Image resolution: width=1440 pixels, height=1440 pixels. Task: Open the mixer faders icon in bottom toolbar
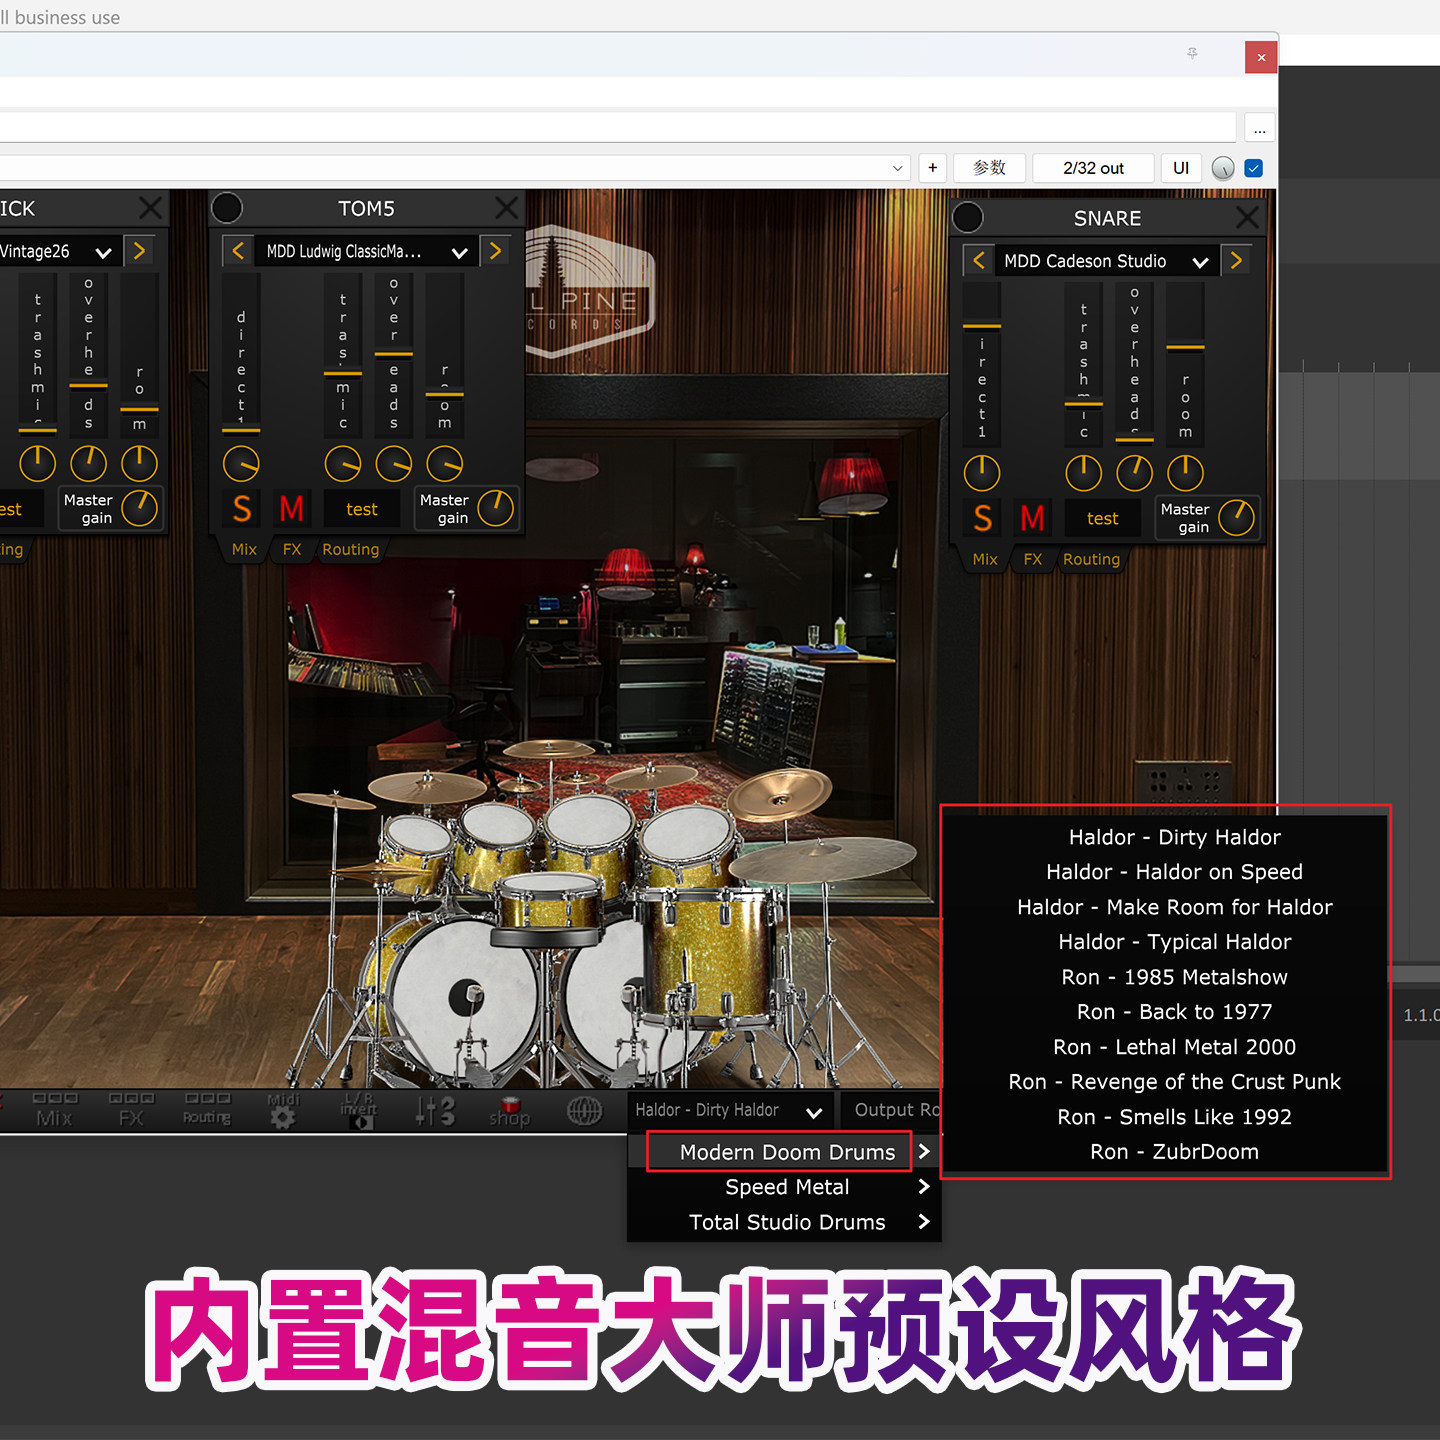[x=435, y=1111]
